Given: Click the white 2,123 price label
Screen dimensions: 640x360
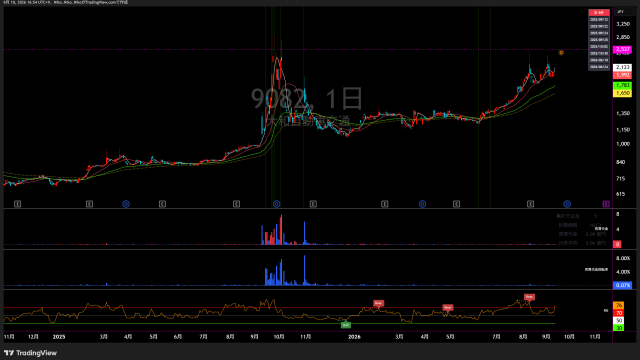Looking at the screenshot, I should pyautogui.click(x=623, y=67).
